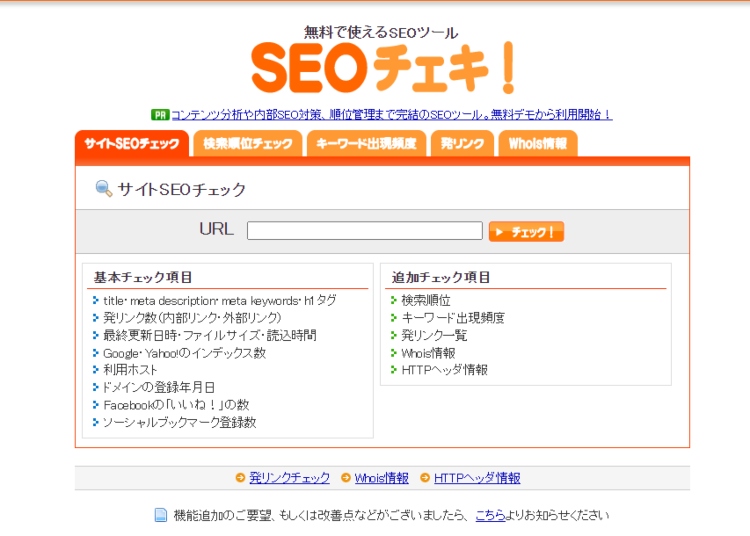The image size is (750, 536).
Task: Switch to the 検索順位チェック tab
Action: tap(247, 143)
